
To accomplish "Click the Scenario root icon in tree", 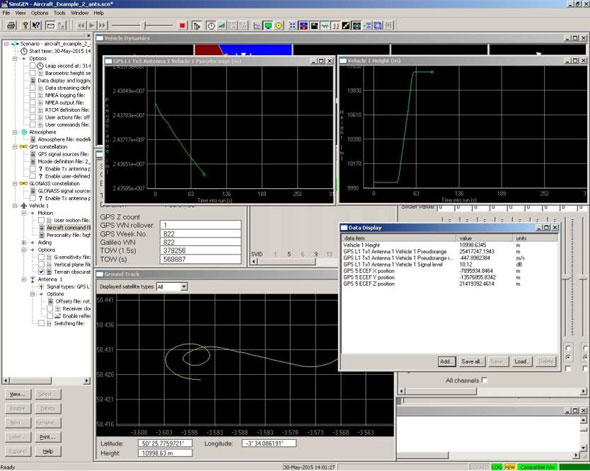I will click(15, 44).
